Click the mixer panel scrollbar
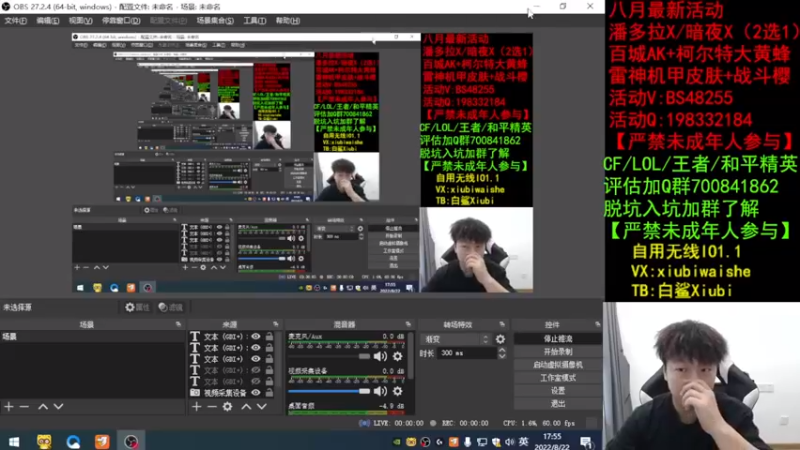Image resolution: width=800 pixels, height=450 pixels. coord(410,357)
